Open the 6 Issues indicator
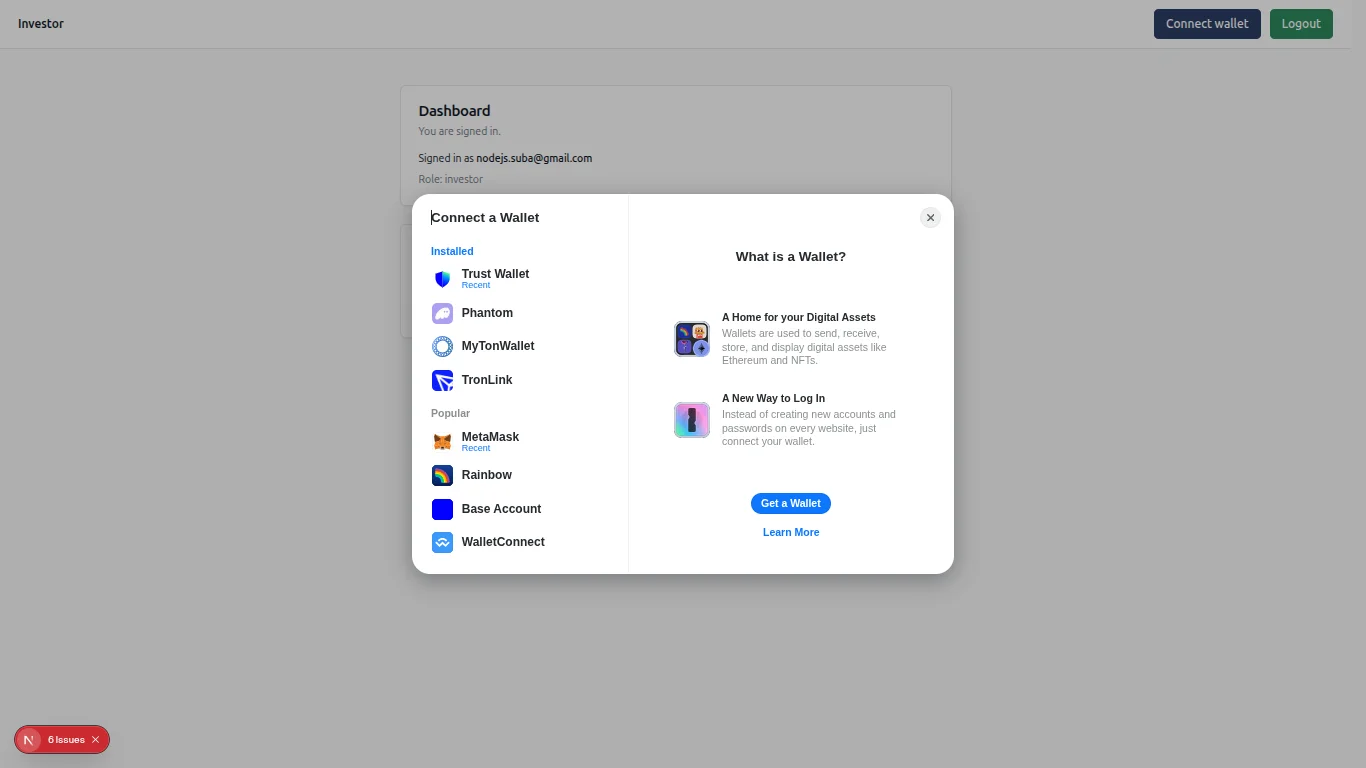This screenshot has height=768, width=1366. (66, 740)
